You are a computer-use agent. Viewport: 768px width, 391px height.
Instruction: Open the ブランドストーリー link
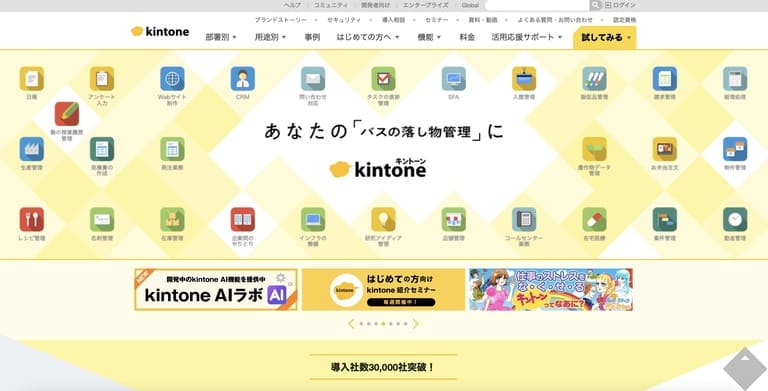coord(281,20)
